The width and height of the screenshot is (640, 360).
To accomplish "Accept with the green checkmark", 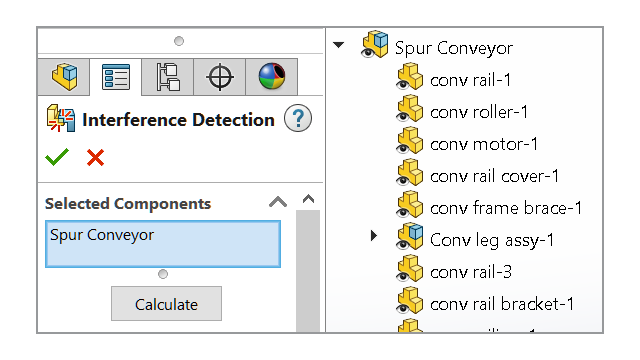I will (57, 157).
